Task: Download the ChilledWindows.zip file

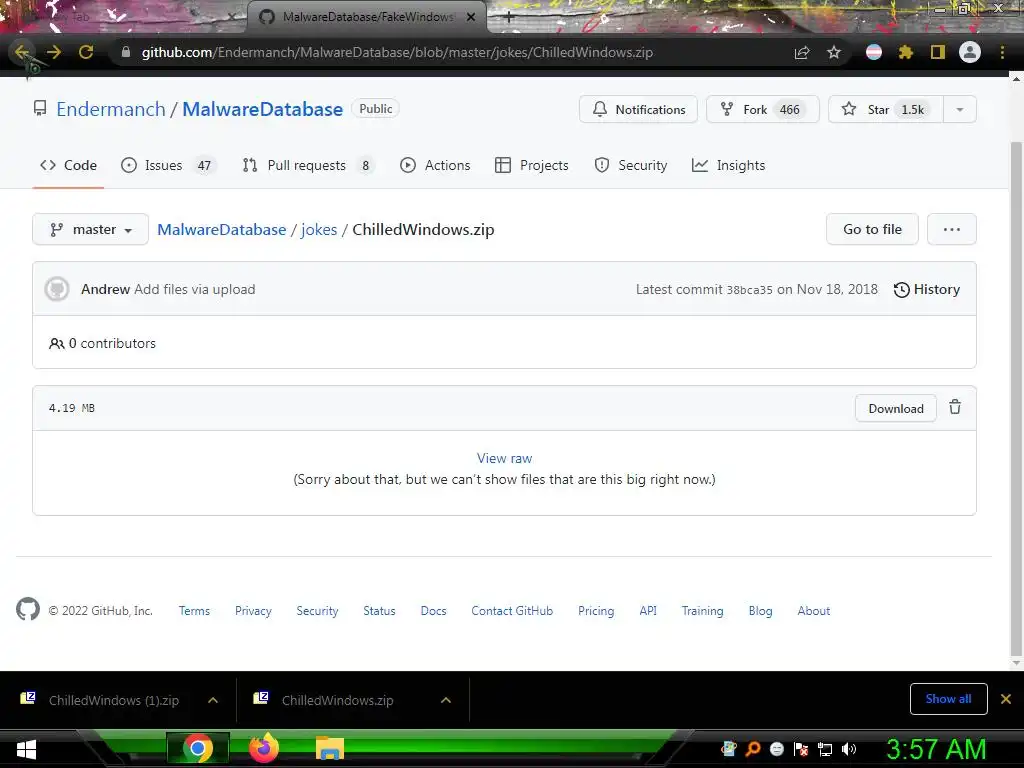Action: pyautogui.click(x=895, y=408)
